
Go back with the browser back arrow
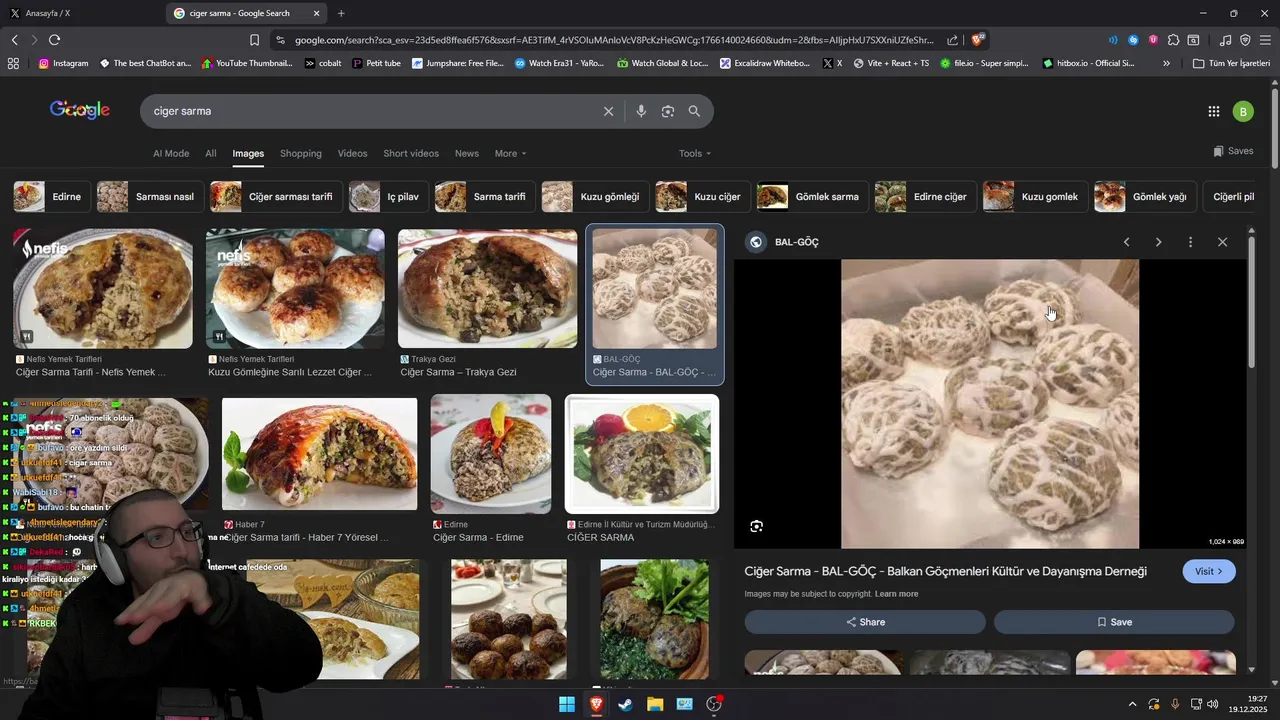click(x=14, y=40)
